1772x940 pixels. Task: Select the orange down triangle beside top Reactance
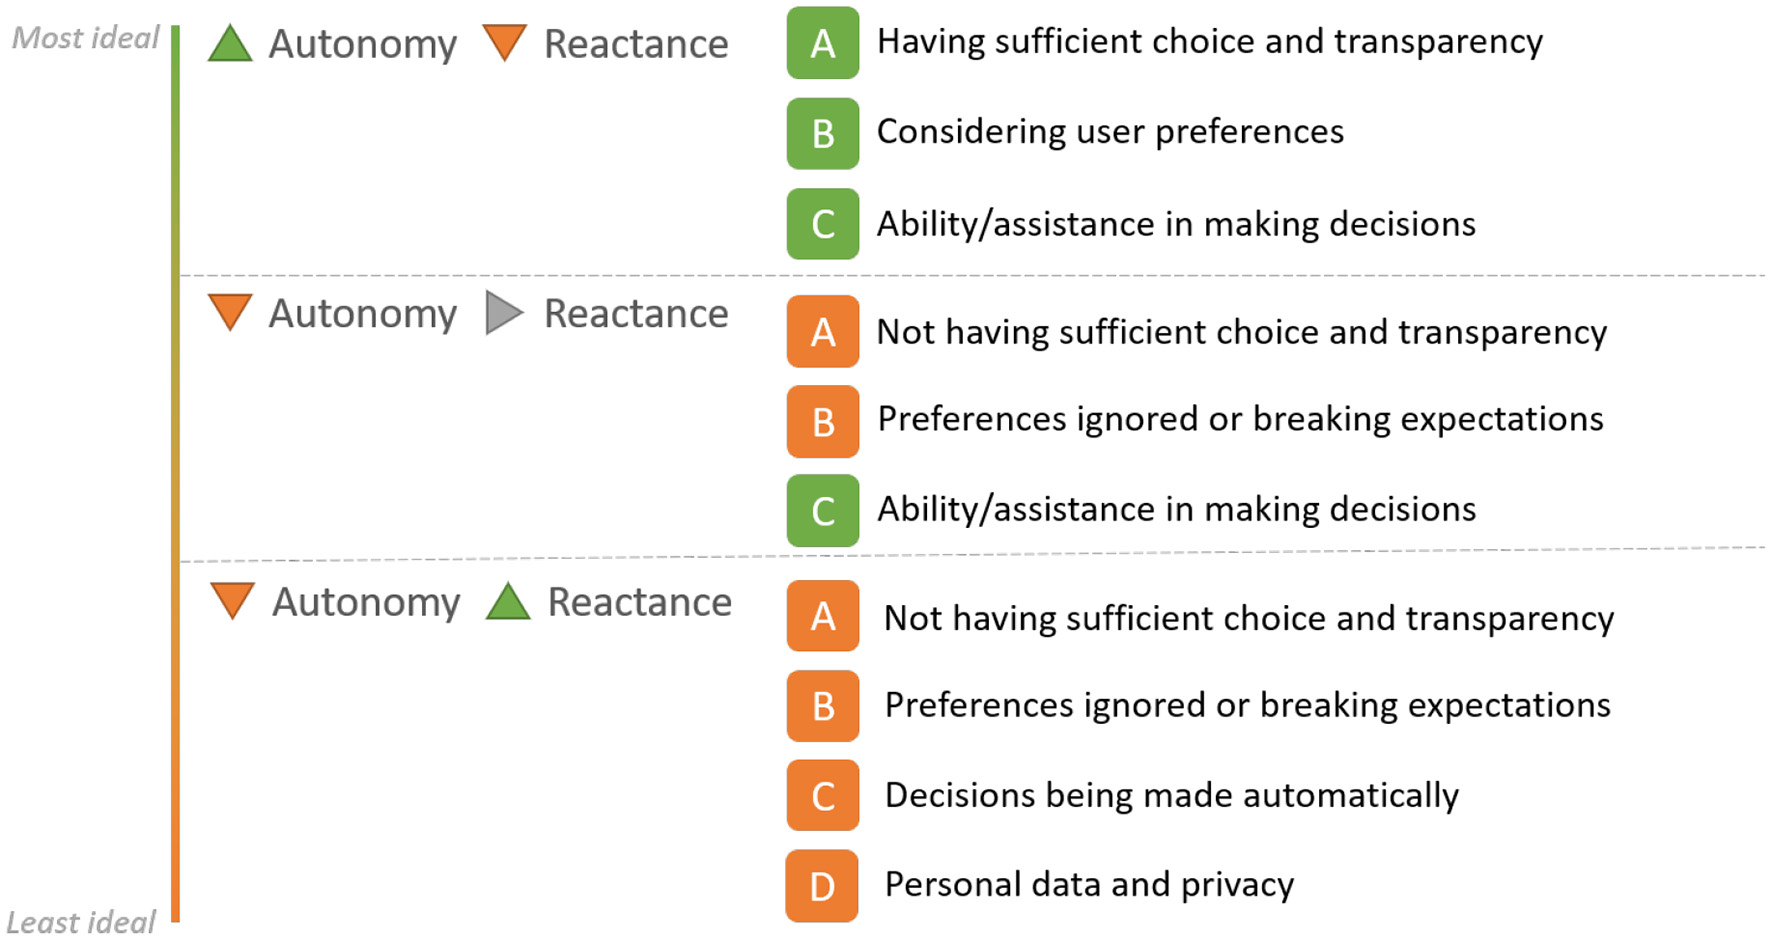click(504, 42)
